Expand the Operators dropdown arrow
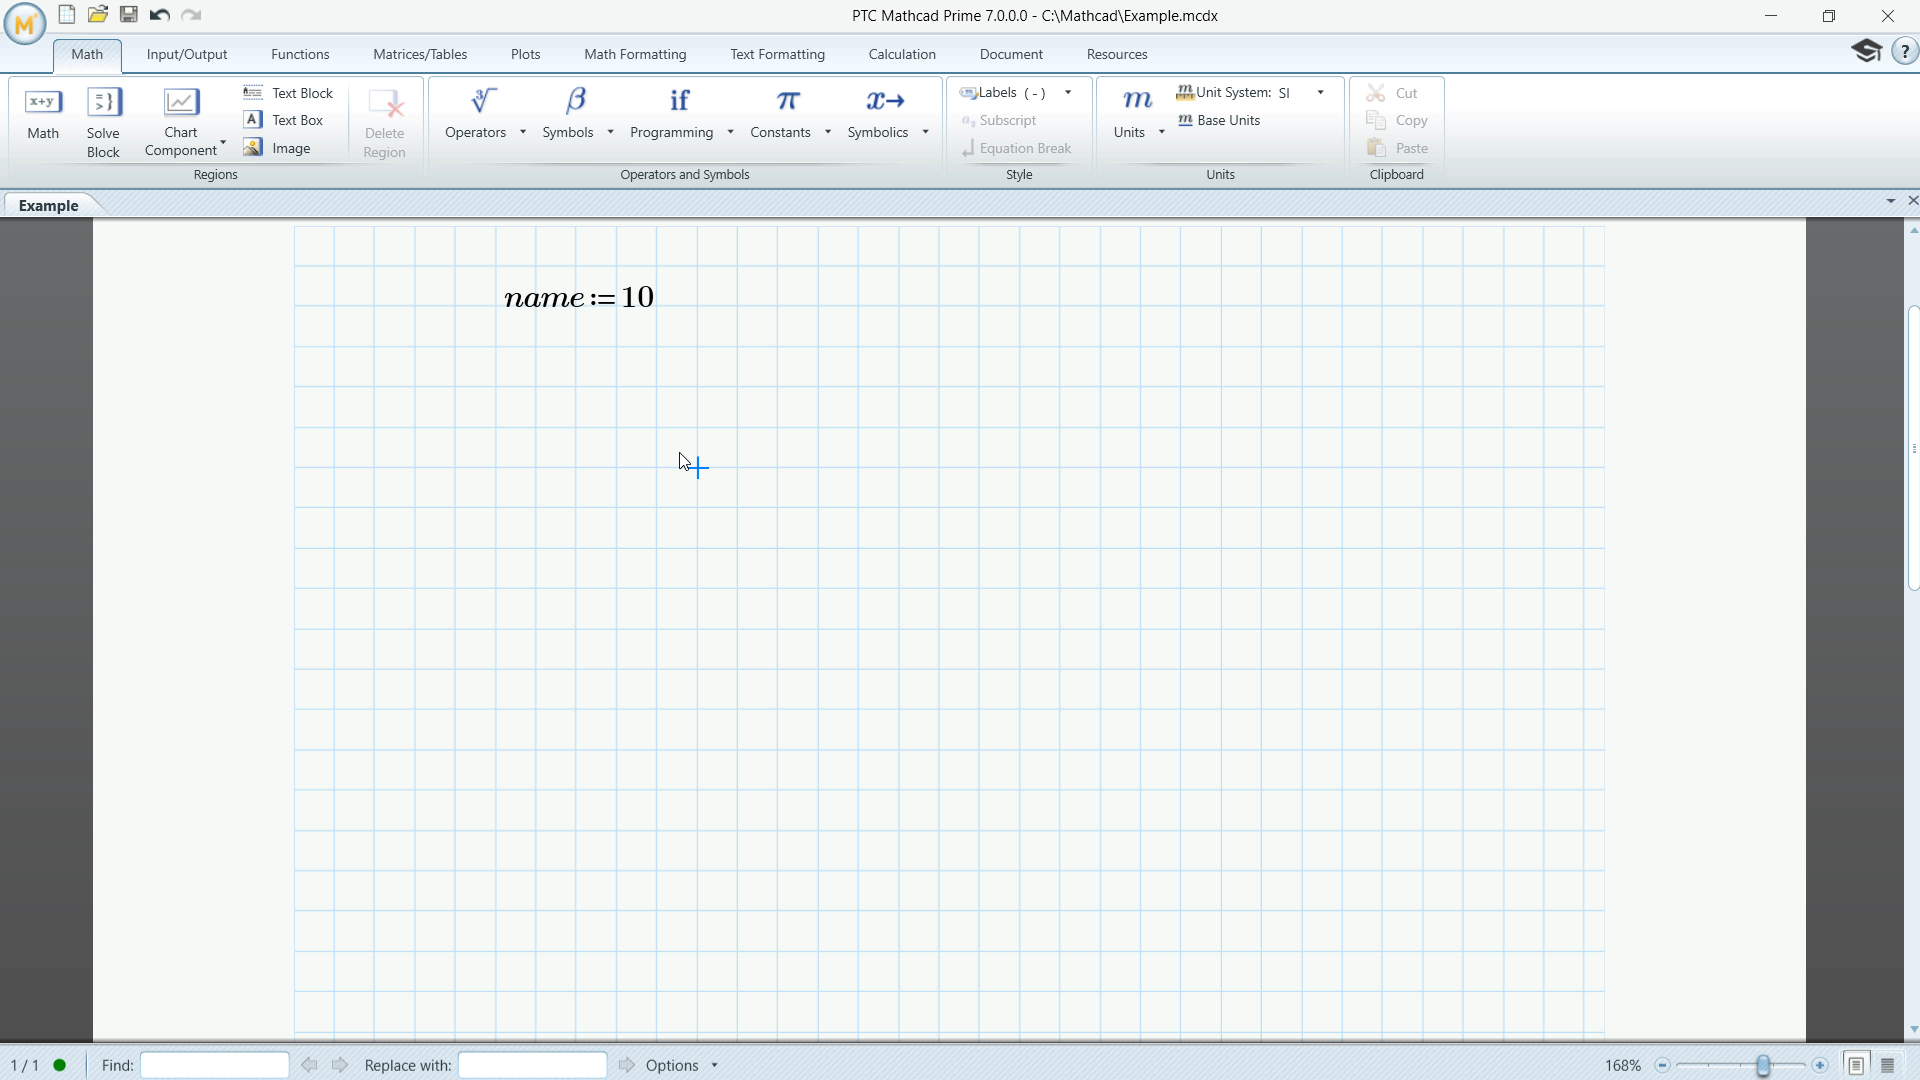1920x1080 pixels. point(523,132)
